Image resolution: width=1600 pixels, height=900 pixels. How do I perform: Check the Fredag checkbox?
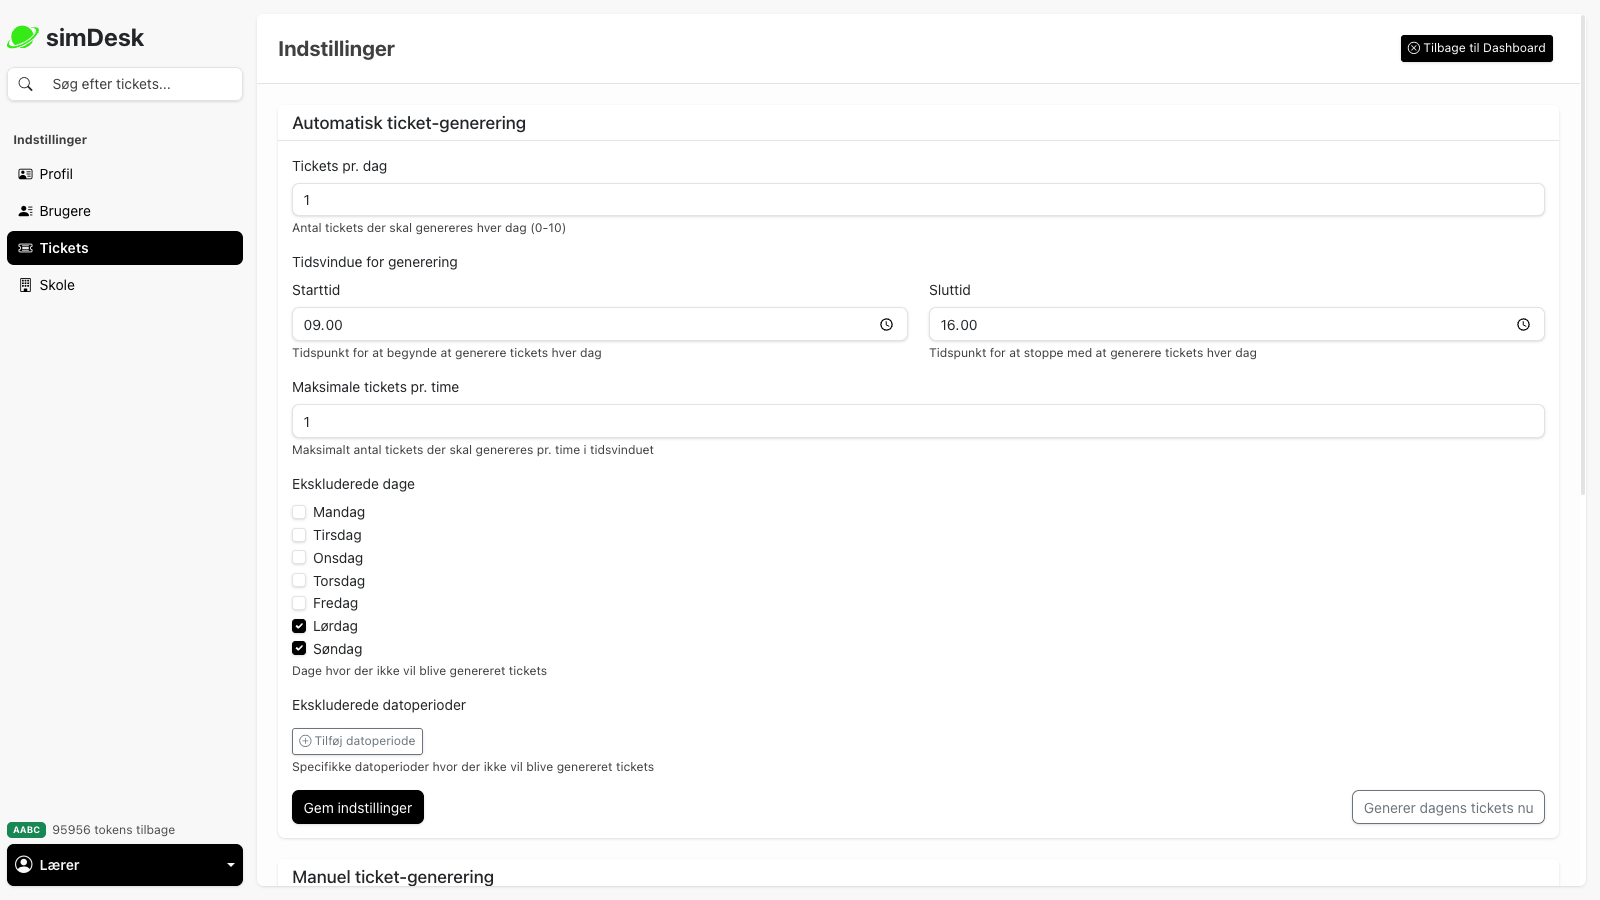click(x=299, y=603)
